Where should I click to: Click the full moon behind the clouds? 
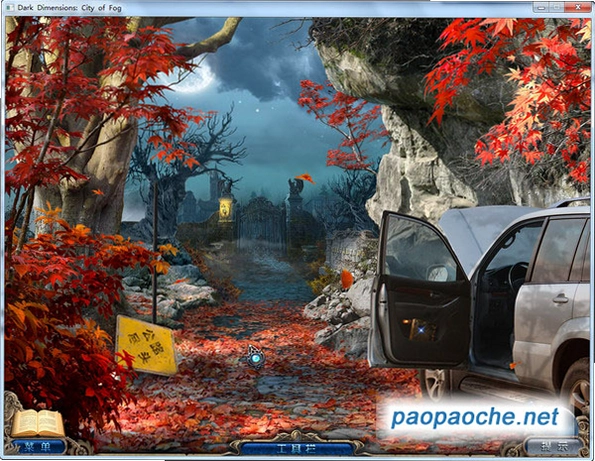(x=192, y=77)
